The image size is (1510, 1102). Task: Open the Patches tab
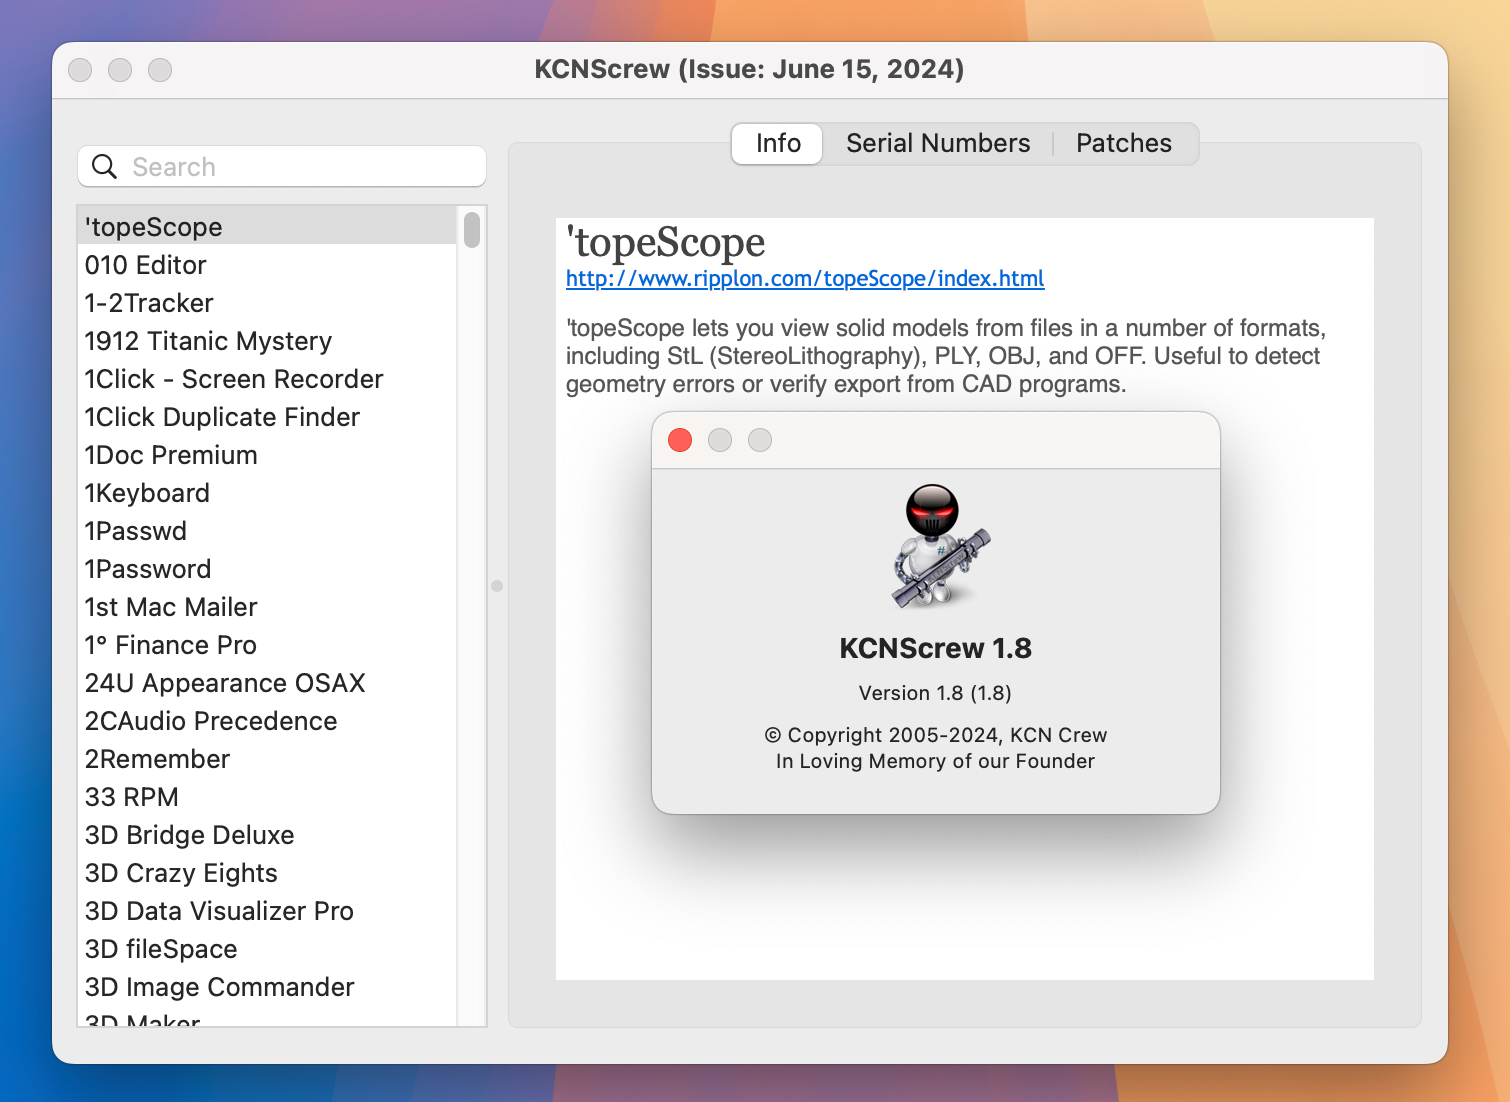click(x=1124, y=143)
